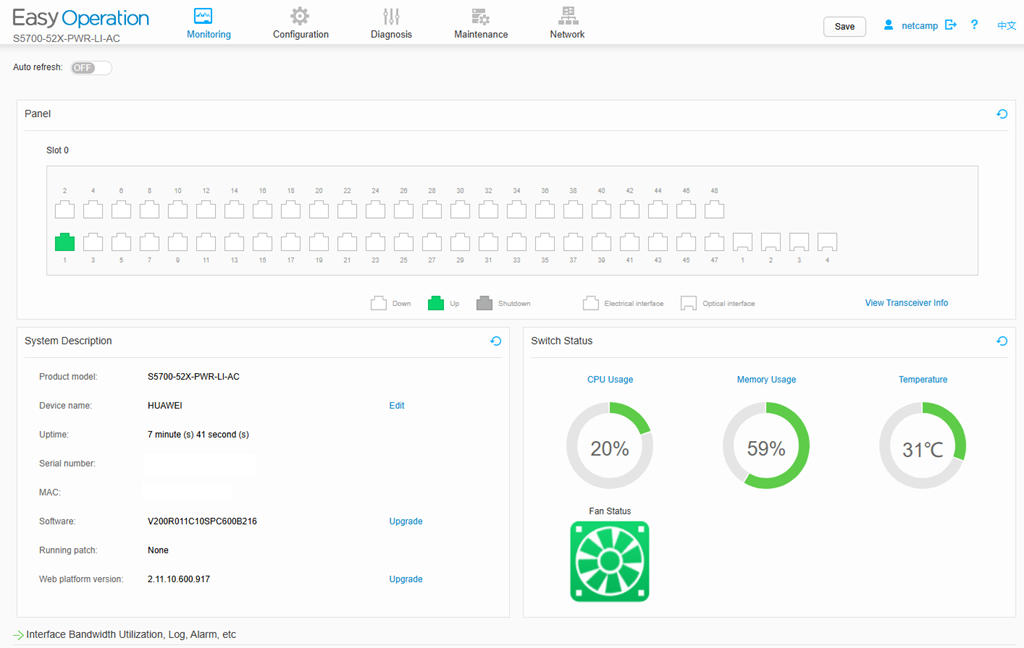Image resolution: width=1024 pixels, height=648 pixels.
Task: Edit the device name HUAWEI
Action: (x=396, y=406)
